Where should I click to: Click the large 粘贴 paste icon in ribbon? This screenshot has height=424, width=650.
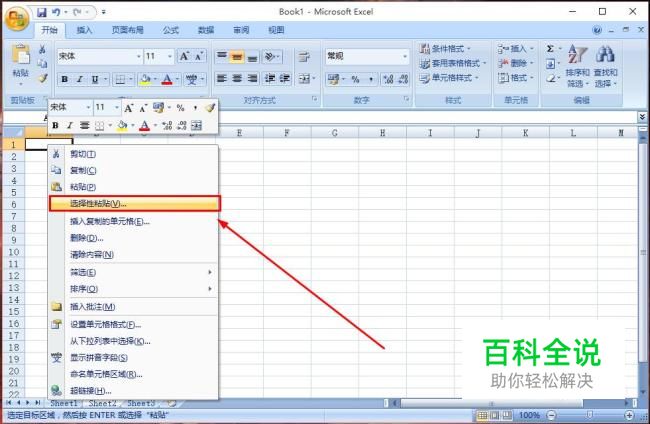click(x=21, y=55)
